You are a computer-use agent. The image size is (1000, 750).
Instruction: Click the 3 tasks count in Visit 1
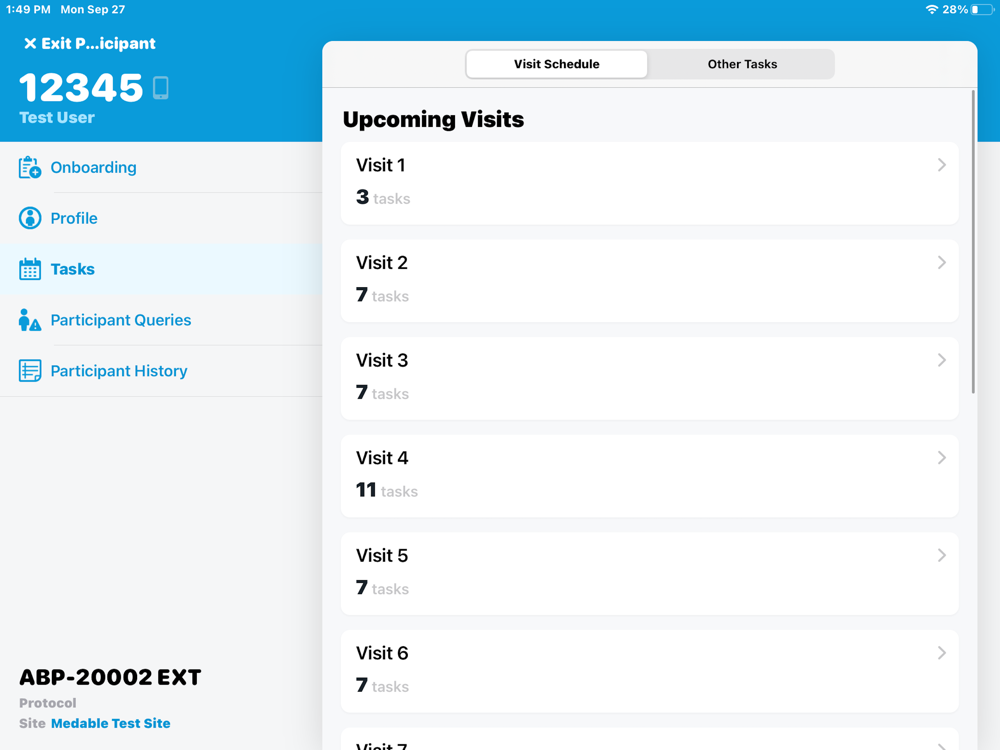(x=383, y=198)
